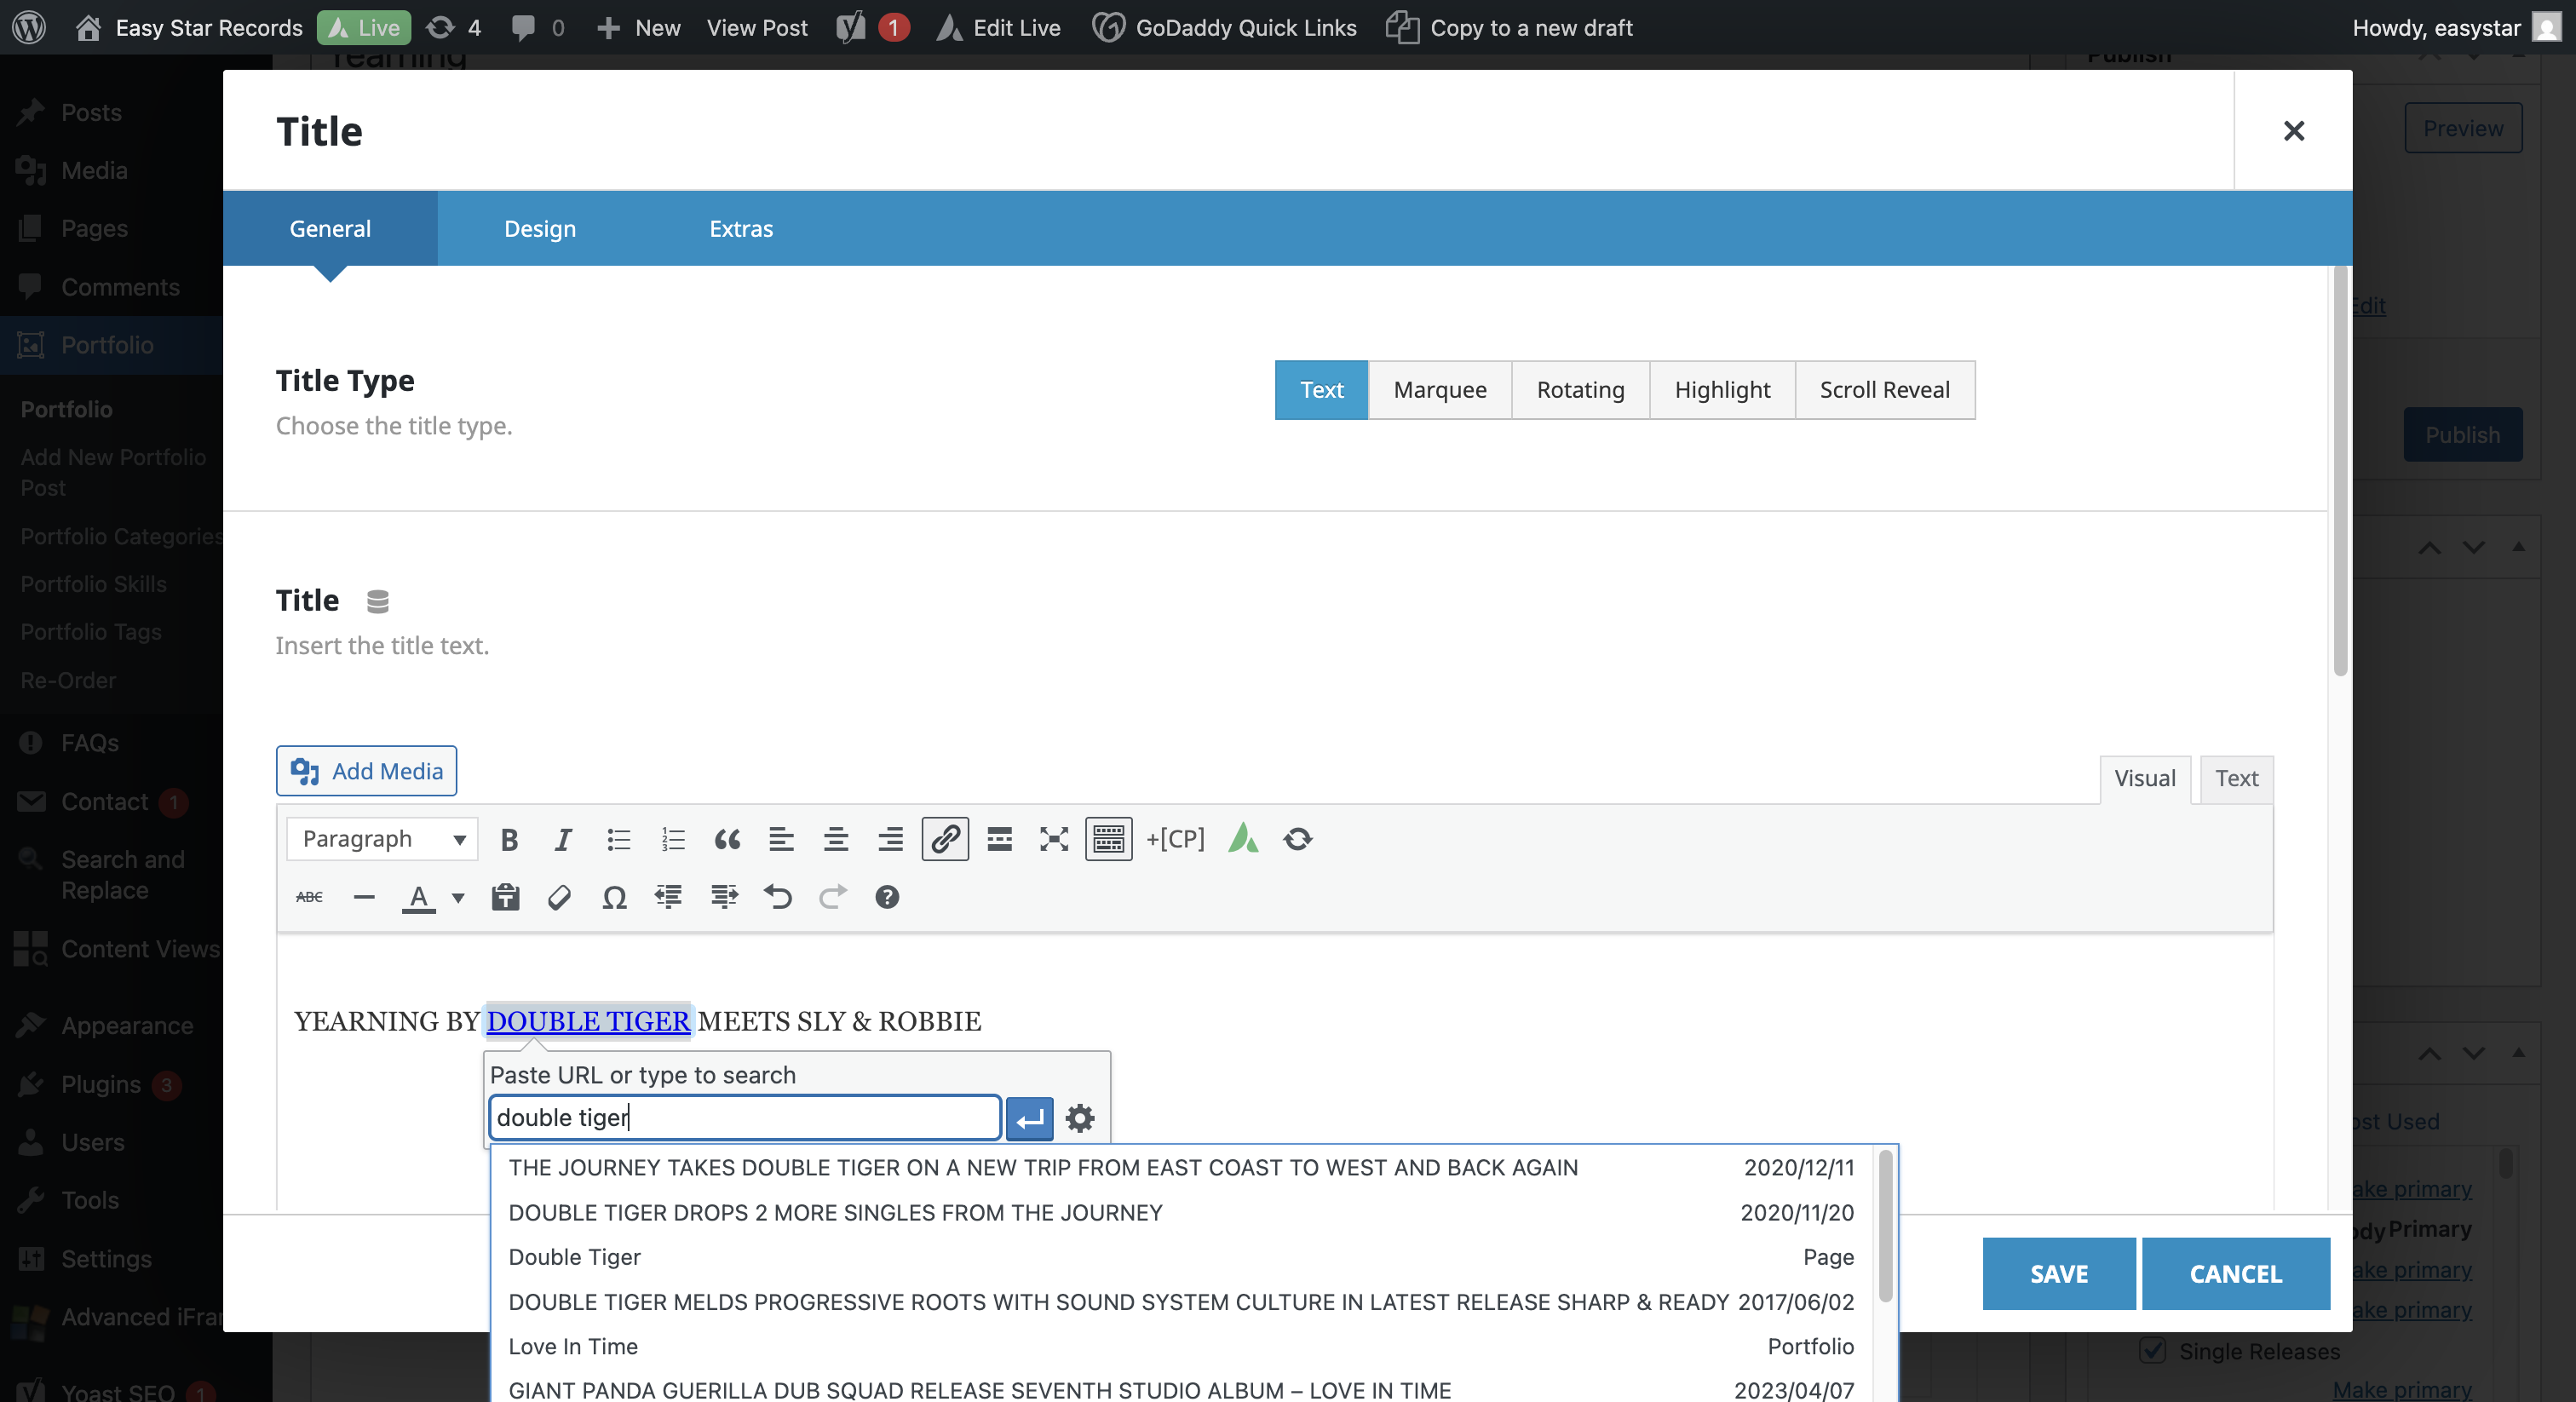The width and height of the screenshot is (2576, 1402).
Task: Click the Add Media button
Action: pos(366,771)
